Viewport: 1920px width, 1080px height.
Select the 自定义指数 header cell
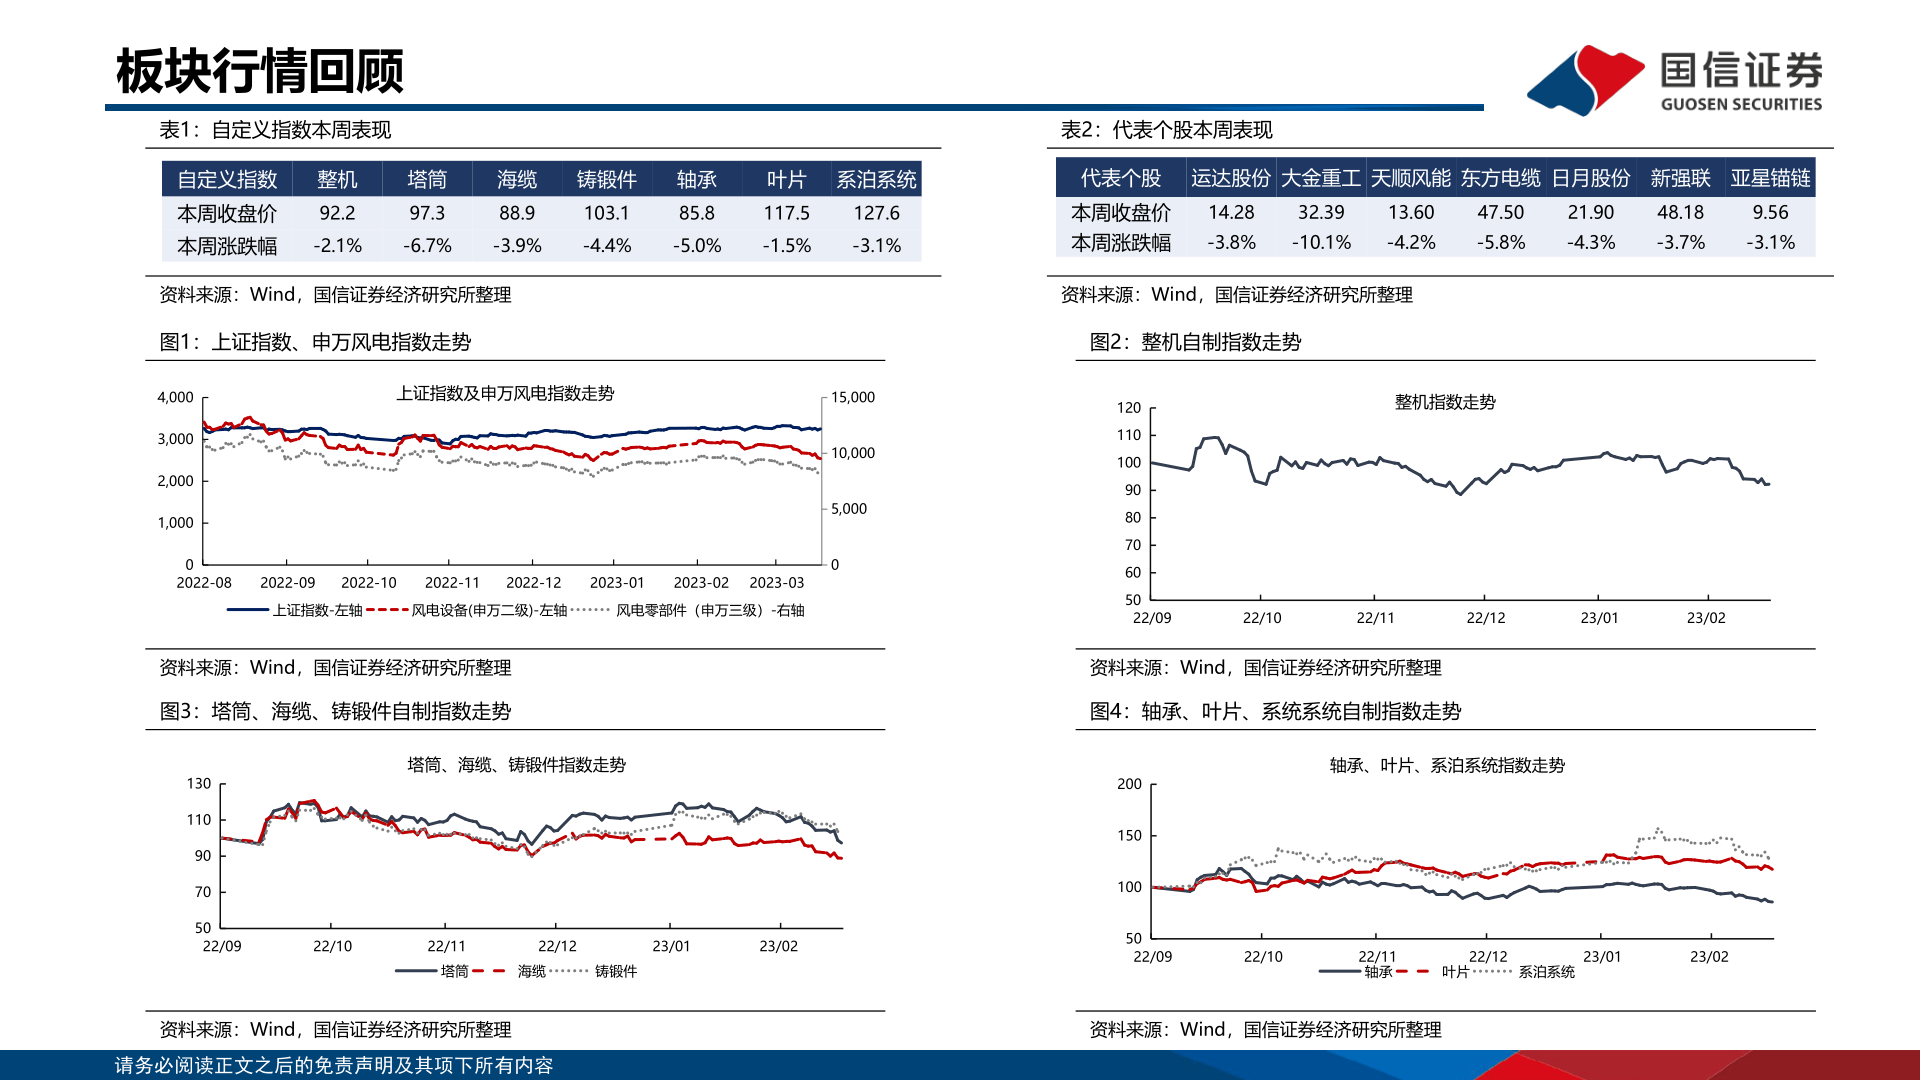(227, 179)
